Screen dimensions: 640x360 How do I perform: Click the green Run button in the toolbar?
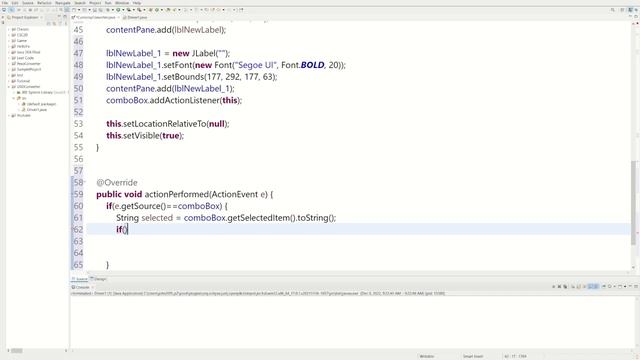pos(118,10)
